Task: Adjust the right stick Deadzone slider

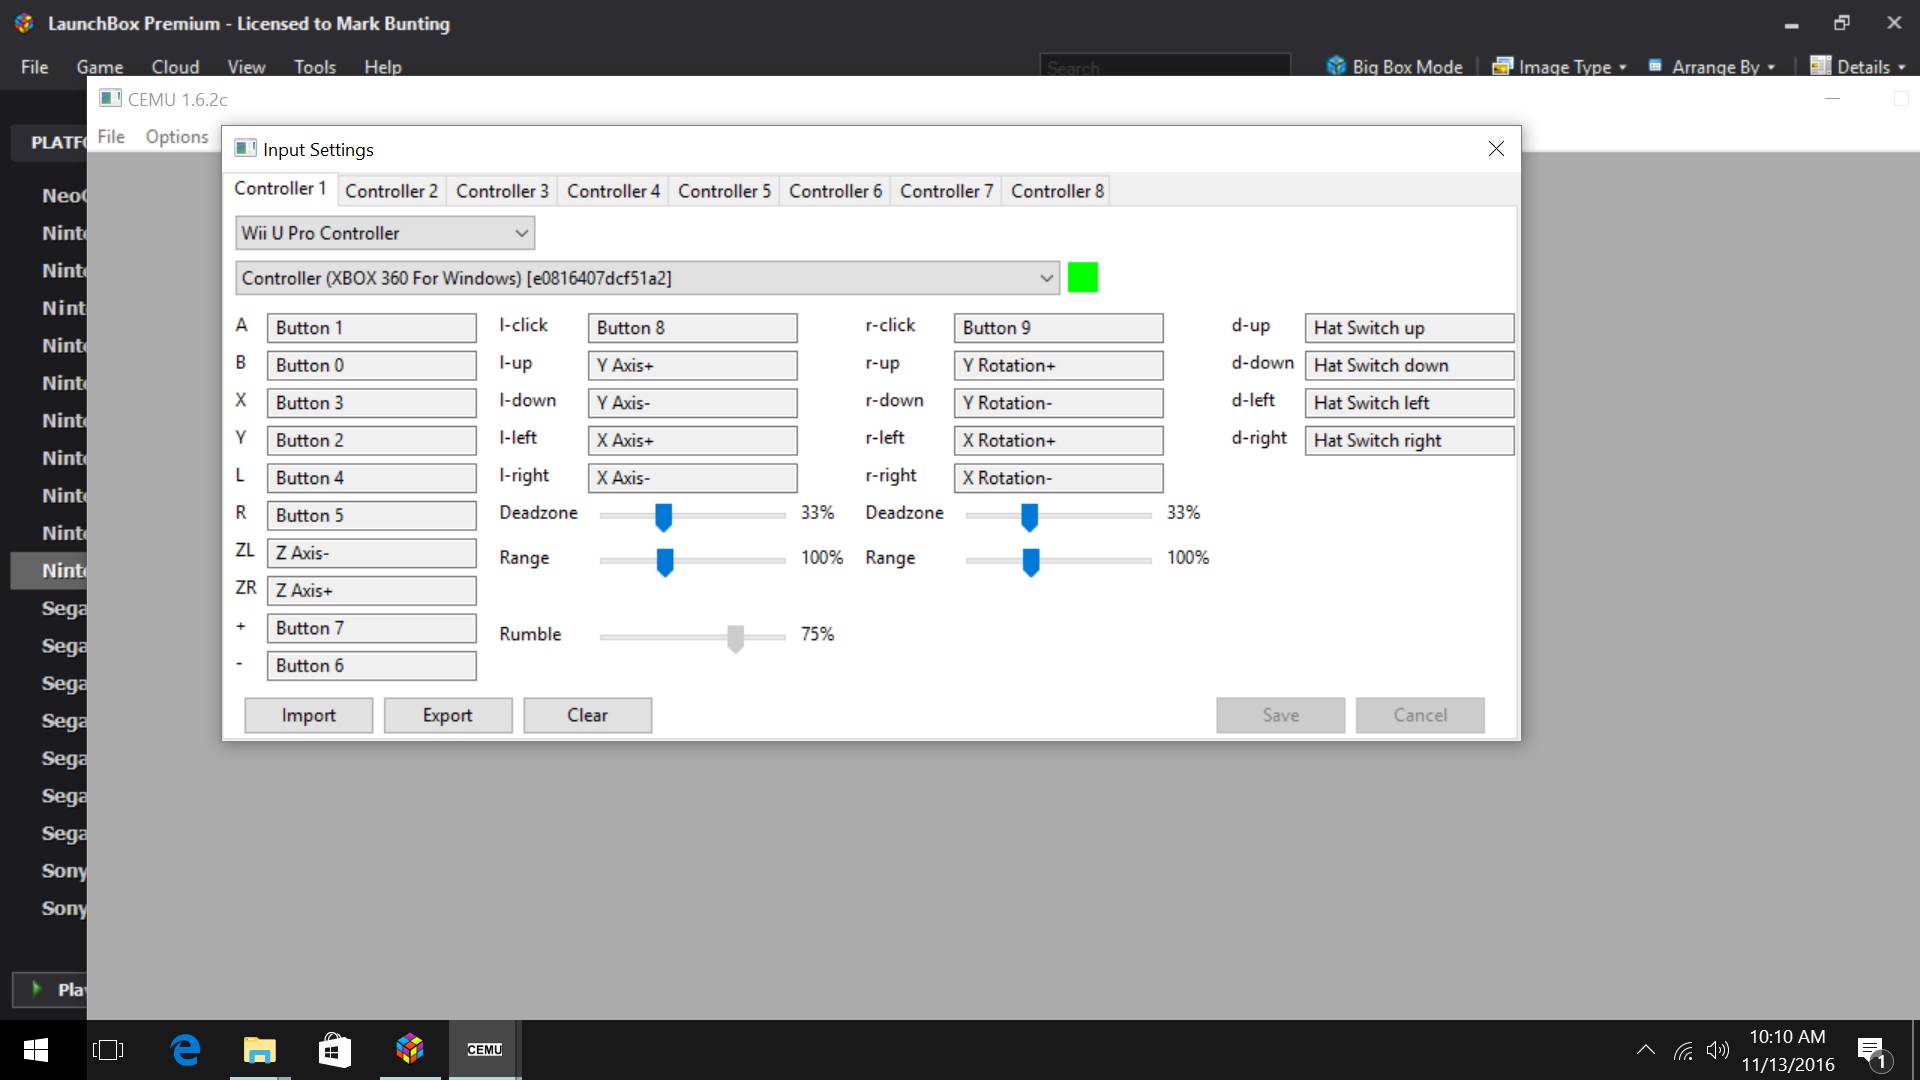Action: coord(1029,516)
